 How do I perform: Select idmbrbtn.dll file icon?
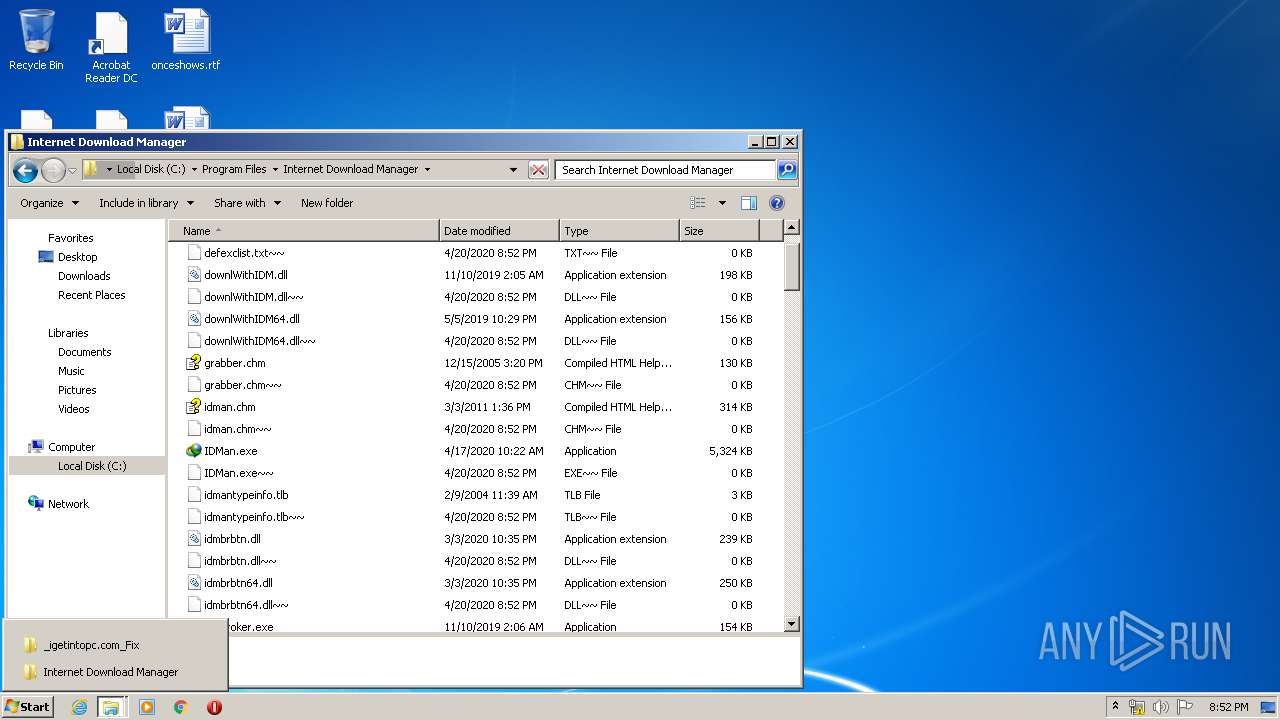[x=194, y=539]
